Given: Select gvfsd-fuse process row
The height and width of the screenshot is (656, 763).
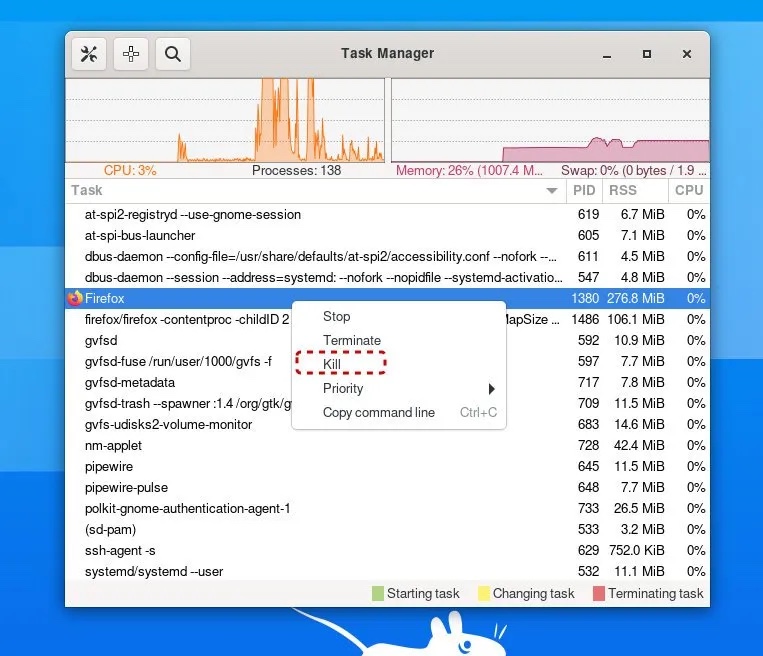Looking at the screenshot, I should point(387,361).
